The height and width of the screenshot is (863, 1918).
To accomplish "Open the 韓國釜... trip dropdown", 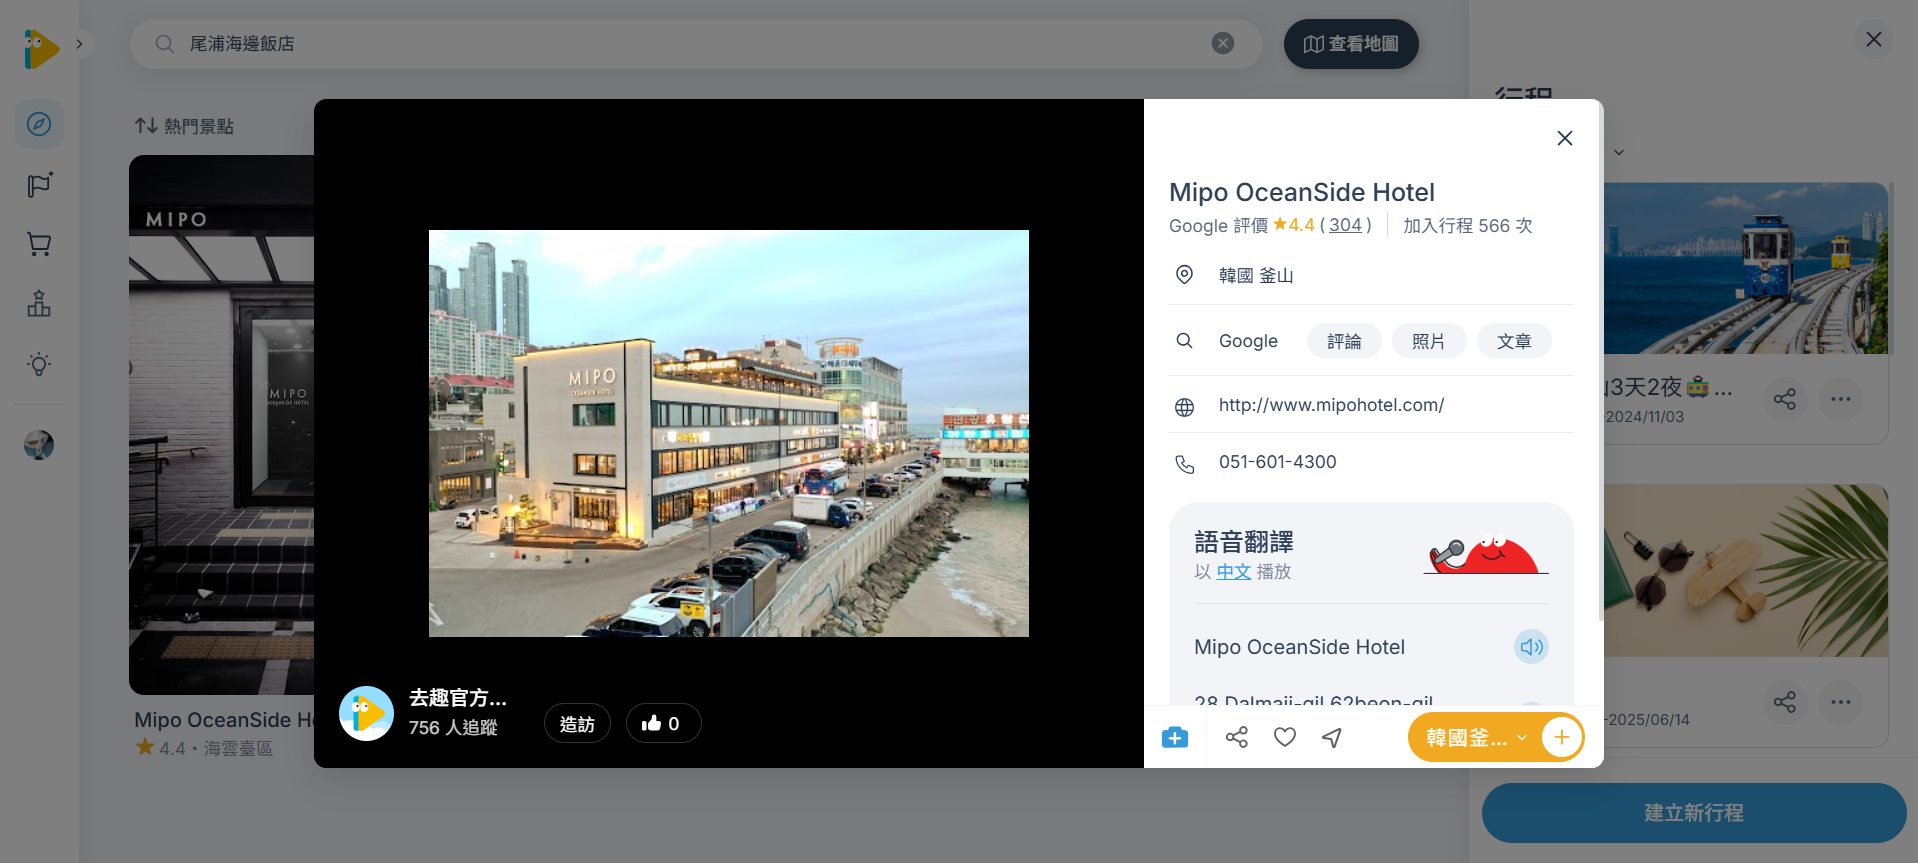I will [x=1475, y=738].
